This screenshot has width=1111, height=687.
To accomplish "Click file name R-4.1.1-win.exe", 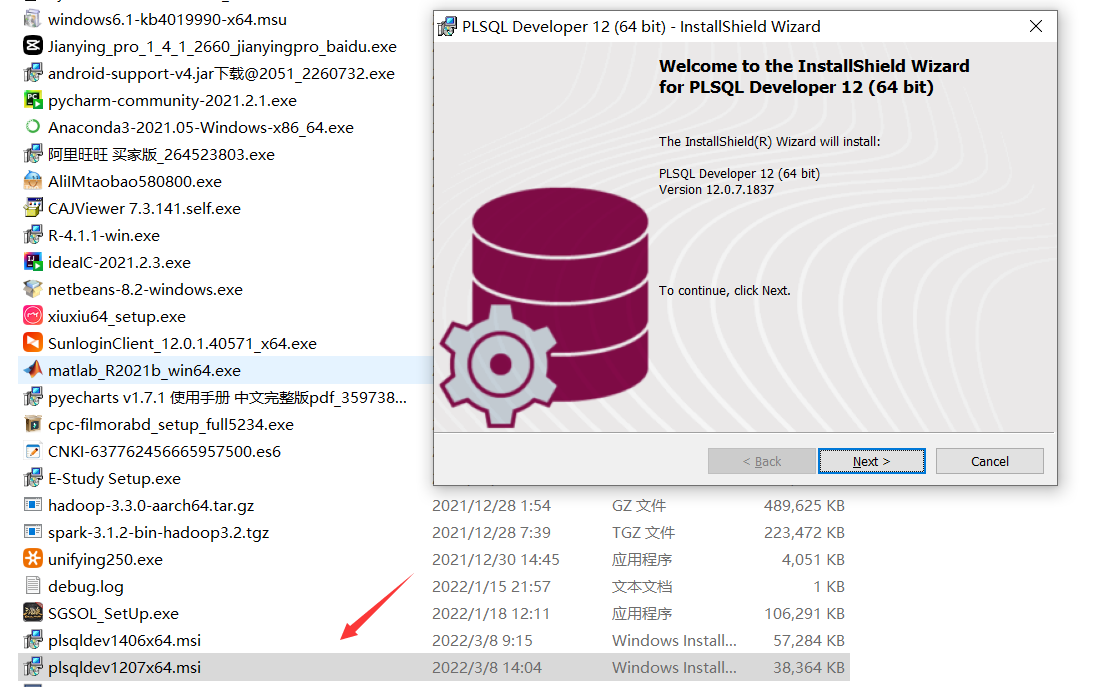I will click(x=103, y=234).
